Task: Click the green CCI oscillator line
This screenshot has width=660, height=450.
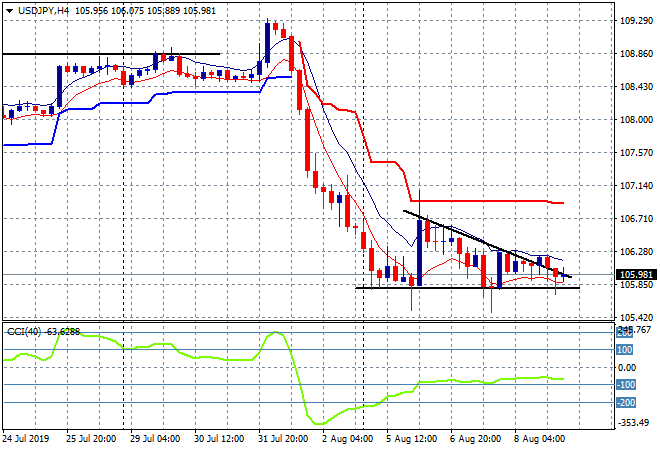Action: point(200,346)
